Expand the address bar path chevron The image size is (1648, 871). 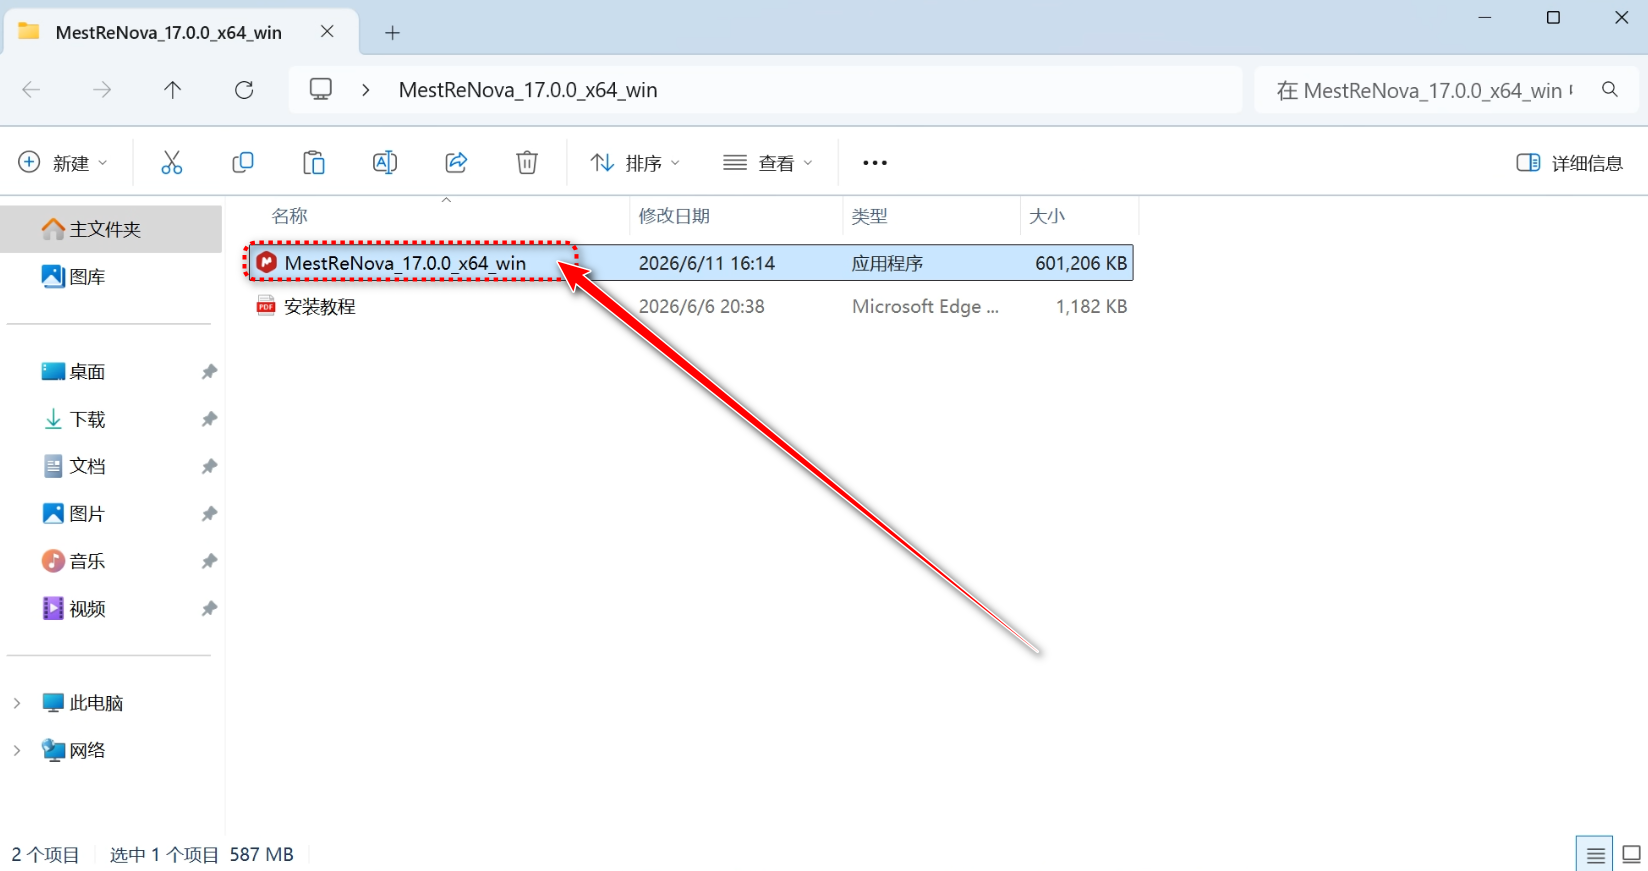pos(366,90)
